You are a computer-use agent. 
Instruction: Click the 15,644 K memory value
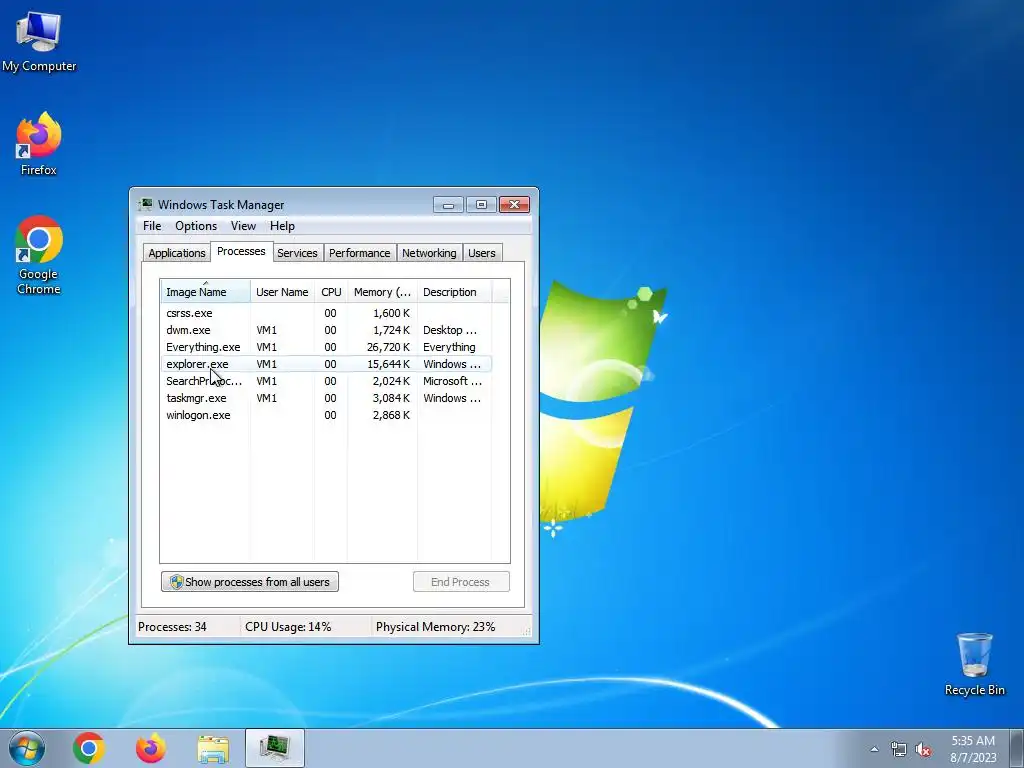tap(388, 364)
